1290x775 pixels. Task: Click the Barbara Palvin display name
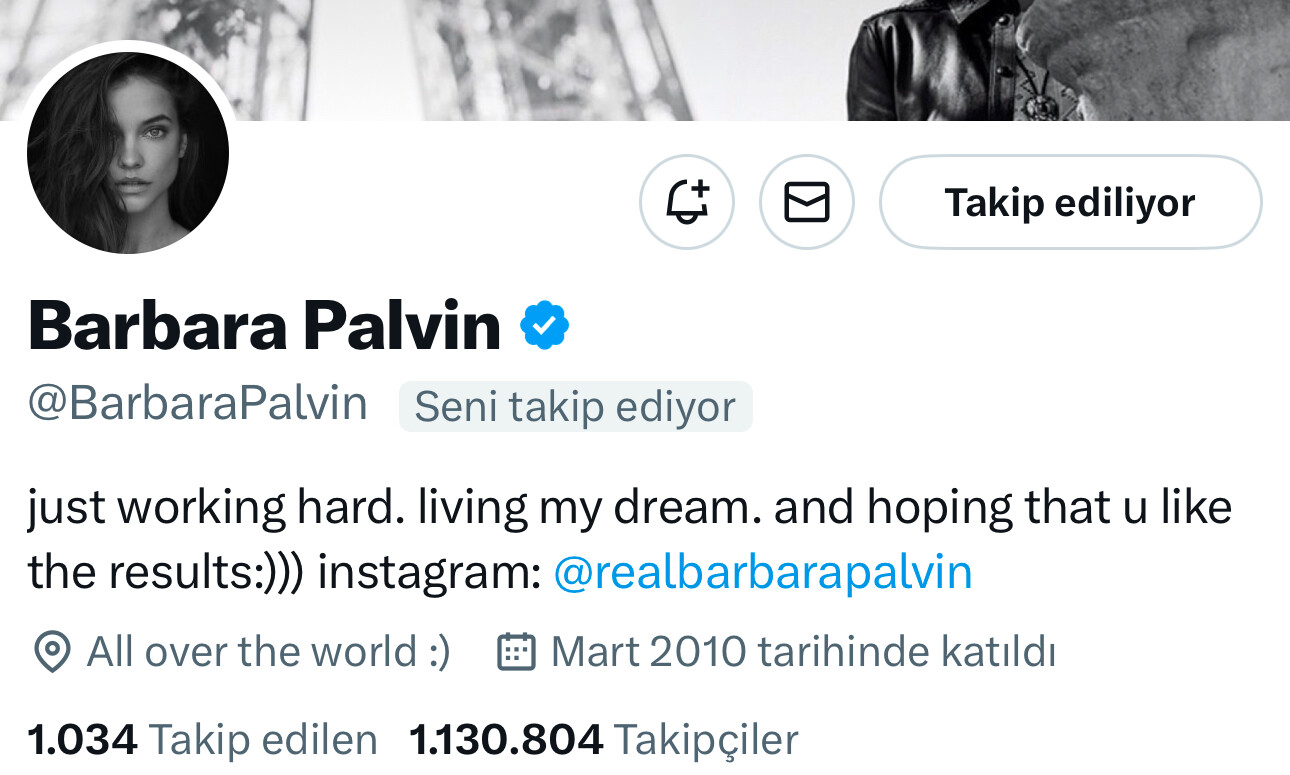[264, 325]
